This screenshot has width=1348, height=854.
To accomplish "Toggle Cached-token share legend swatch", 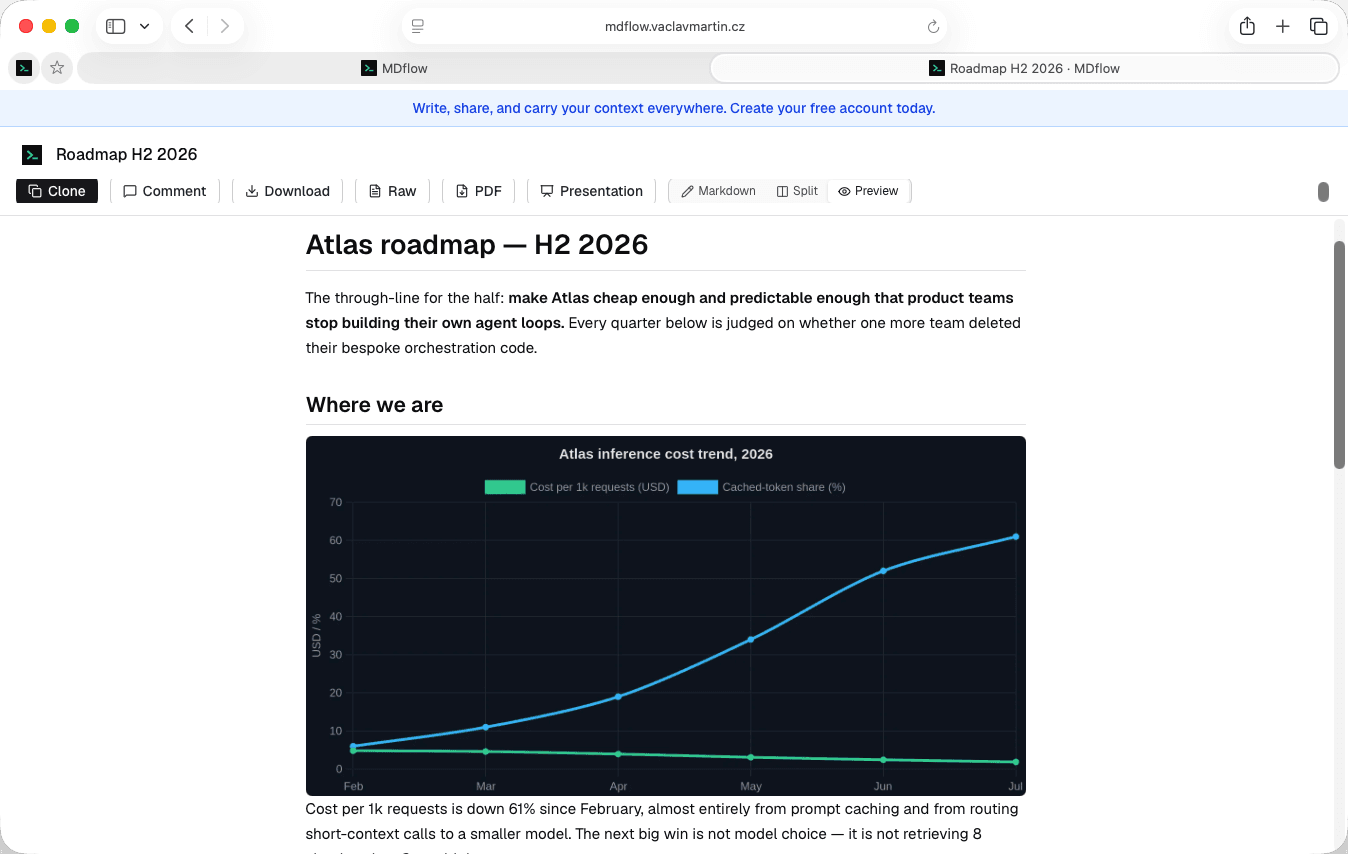I will (x=697, y=487).
